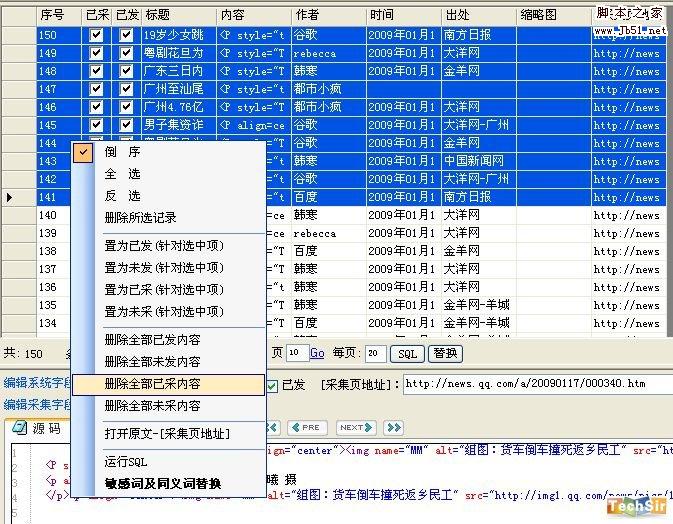Image resolution: width=673 pixels, height=524 pixels.
Task: Switch to the 源码 tab
Action: coord(38,428)
